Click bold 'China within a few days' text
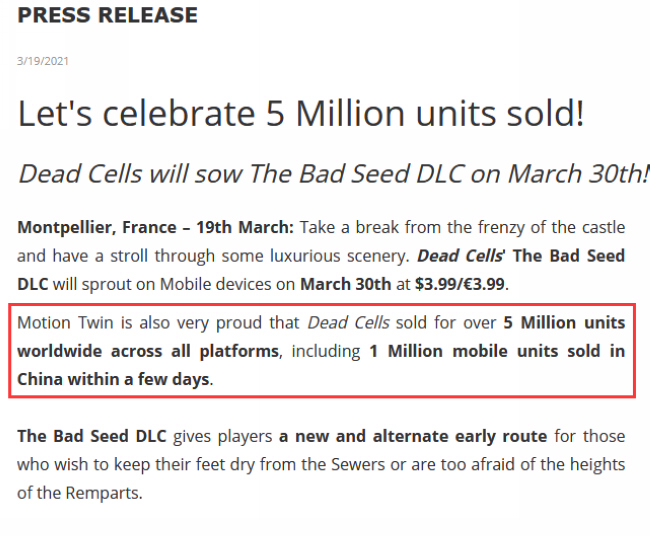The width and height of the screenshot is (650, 536). point(113,379)
